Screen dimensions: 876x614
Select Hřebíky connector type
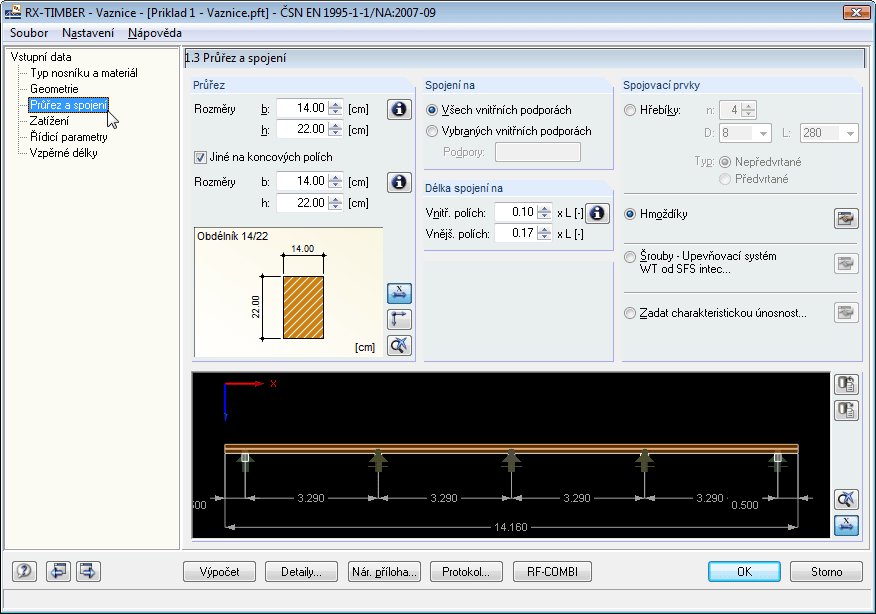click(630, 110)
